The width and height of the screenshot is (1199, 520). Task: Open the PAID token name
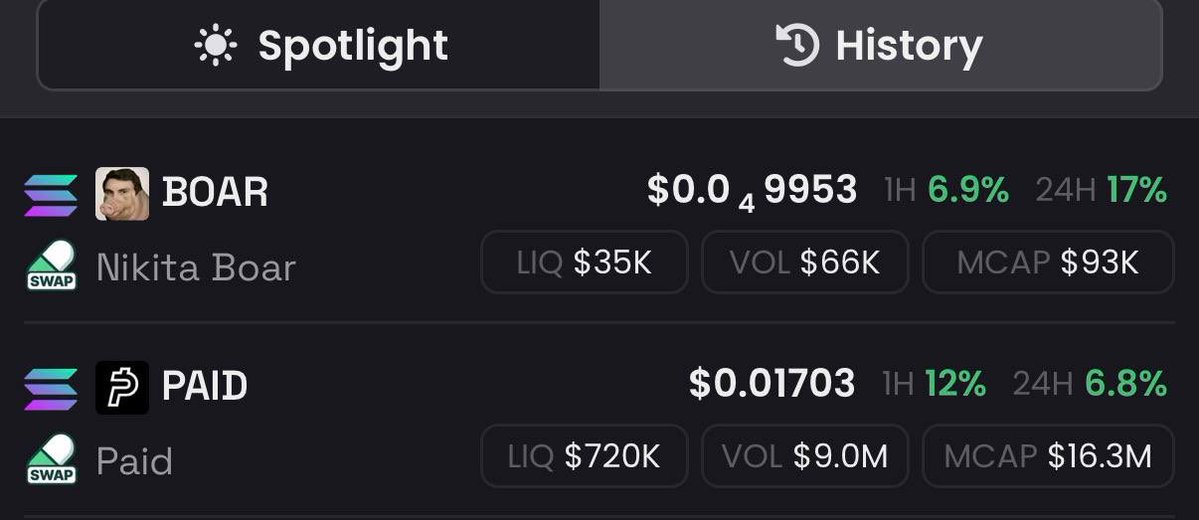205,385
